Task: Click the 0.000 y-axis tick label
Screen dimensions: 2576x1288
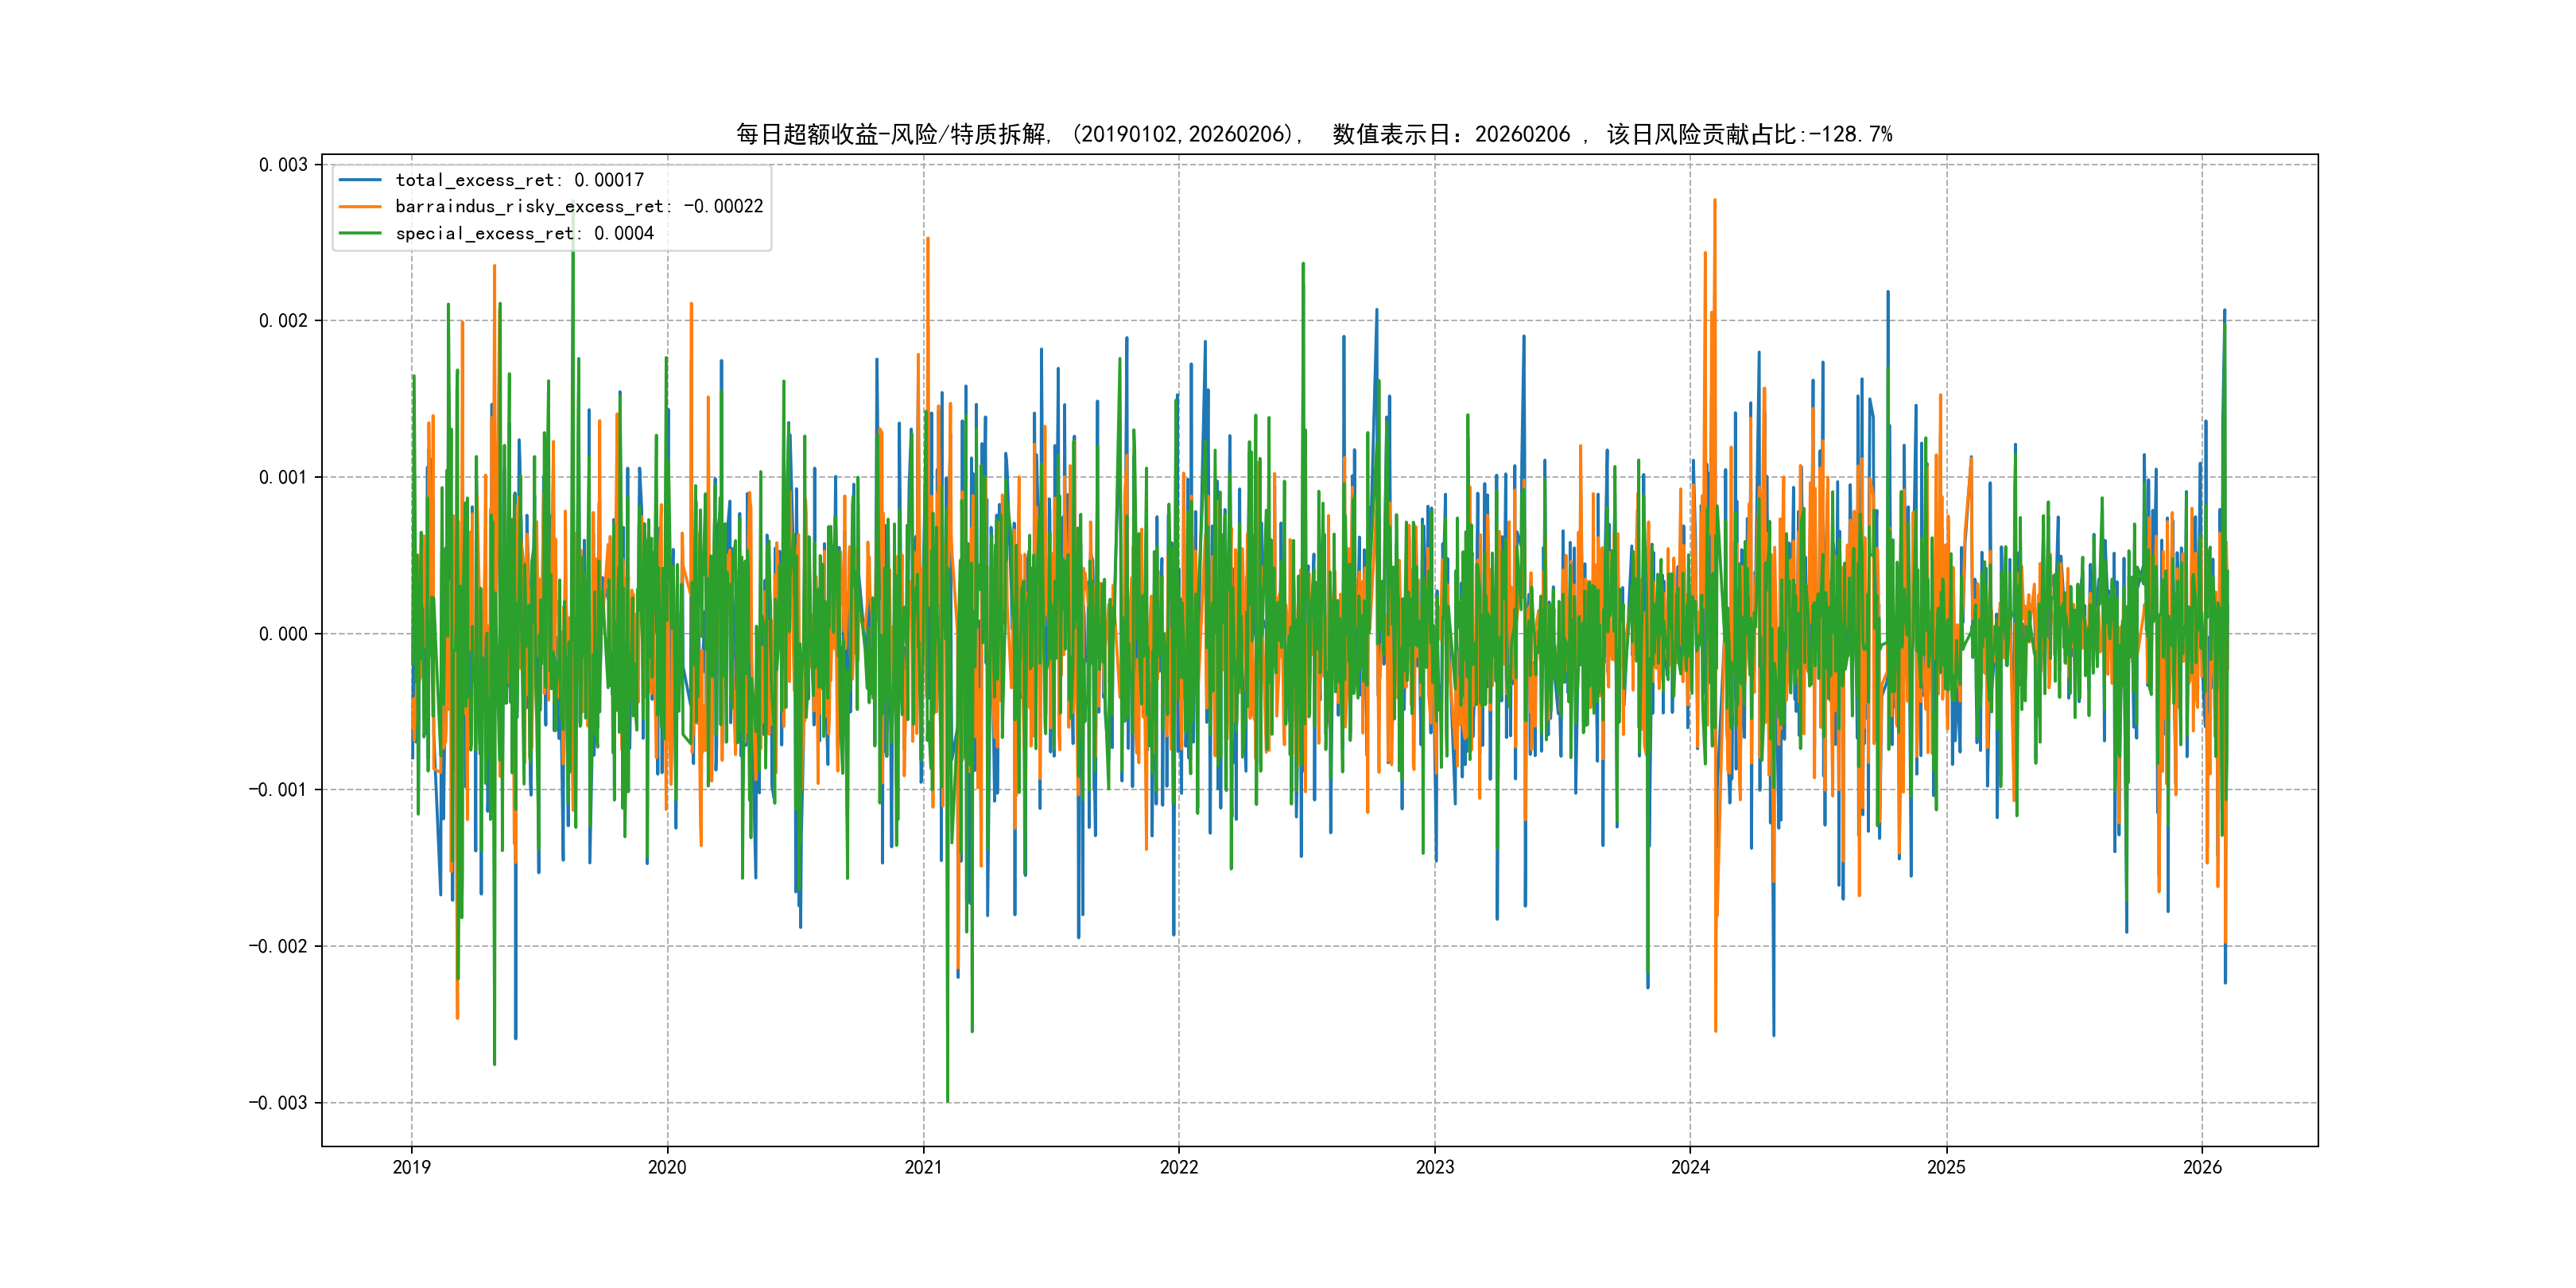Action: (283, 634)
